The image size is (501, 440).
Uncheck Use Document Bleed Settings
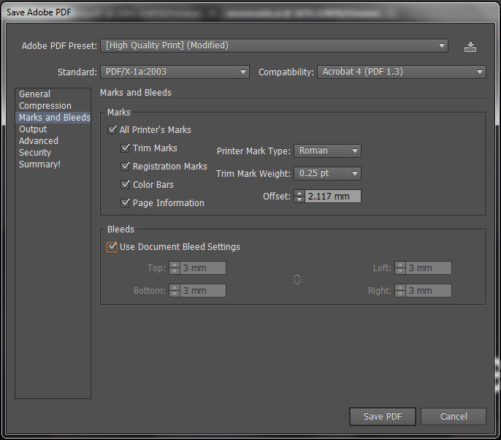click(112, 247)
